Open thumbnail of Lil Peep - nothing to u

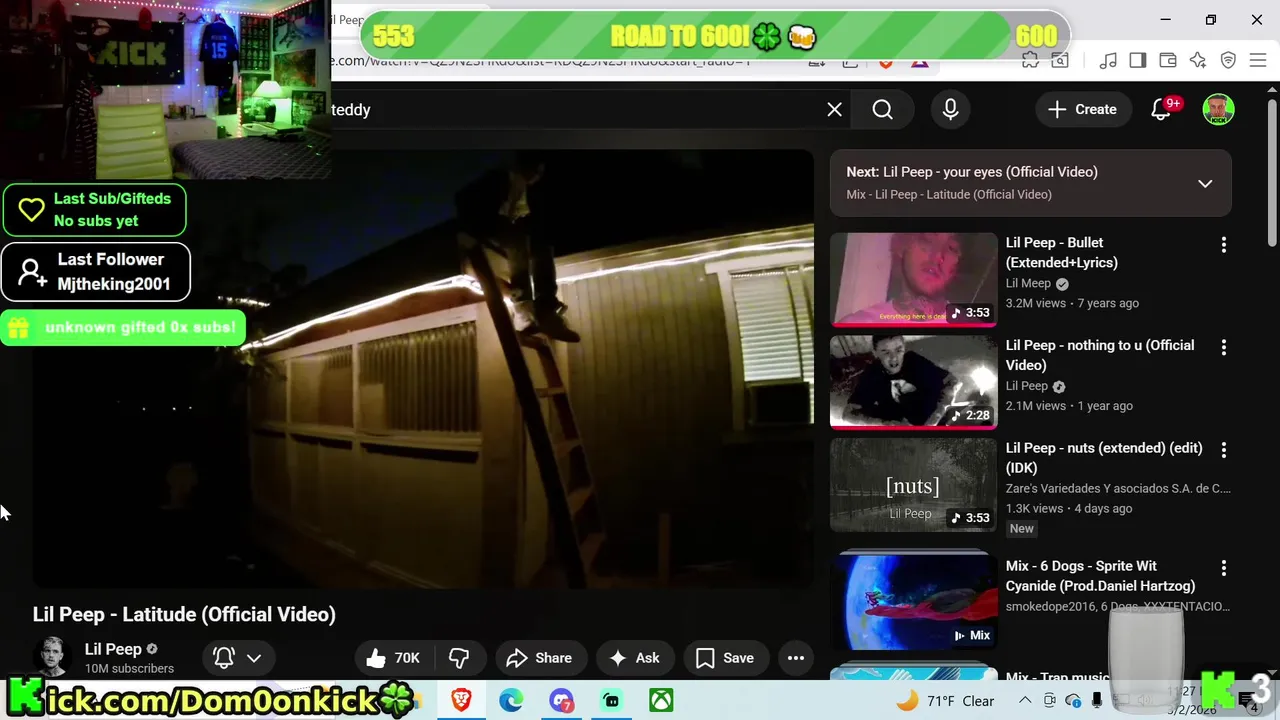pyautogui.click(x=913, y=382)
